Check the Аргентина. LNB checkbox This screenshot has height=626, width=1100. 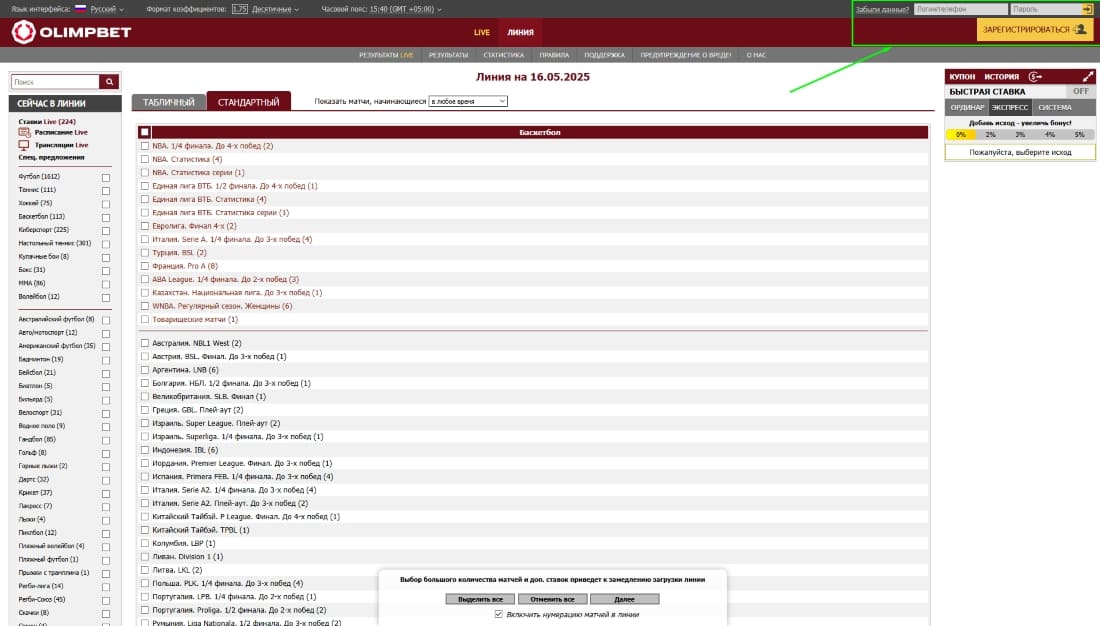coord(145,370)
